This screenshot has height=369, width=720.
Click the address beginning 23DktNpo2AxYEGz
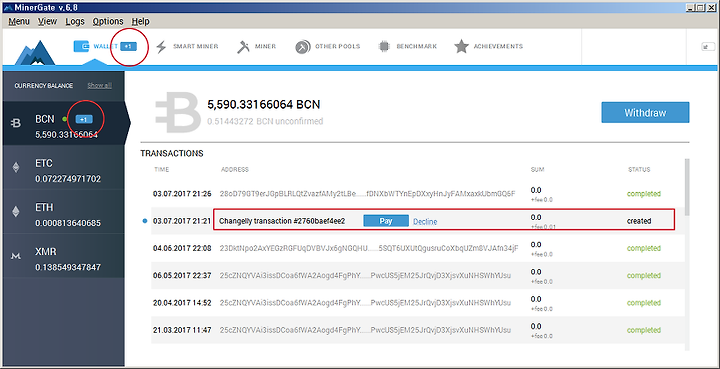pos(369,248)
